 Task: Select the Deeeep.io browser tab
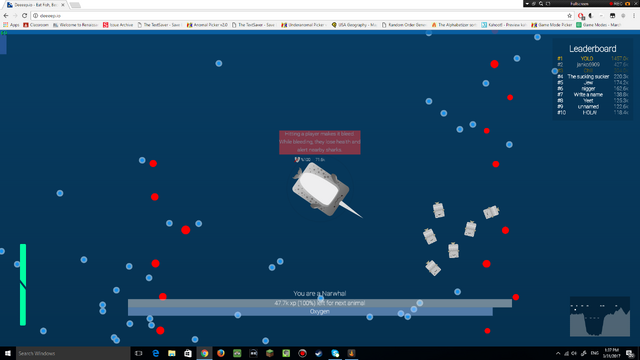click(36, 5)
